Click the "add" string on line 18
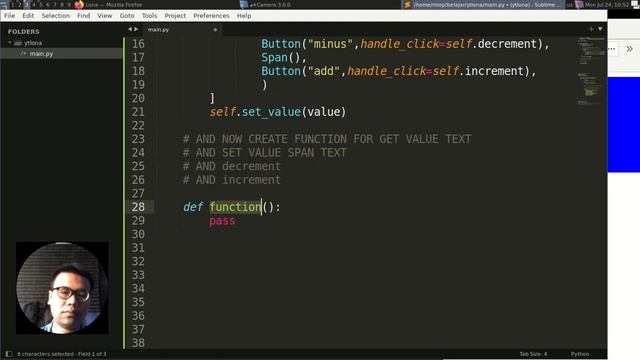 (323, 71)
